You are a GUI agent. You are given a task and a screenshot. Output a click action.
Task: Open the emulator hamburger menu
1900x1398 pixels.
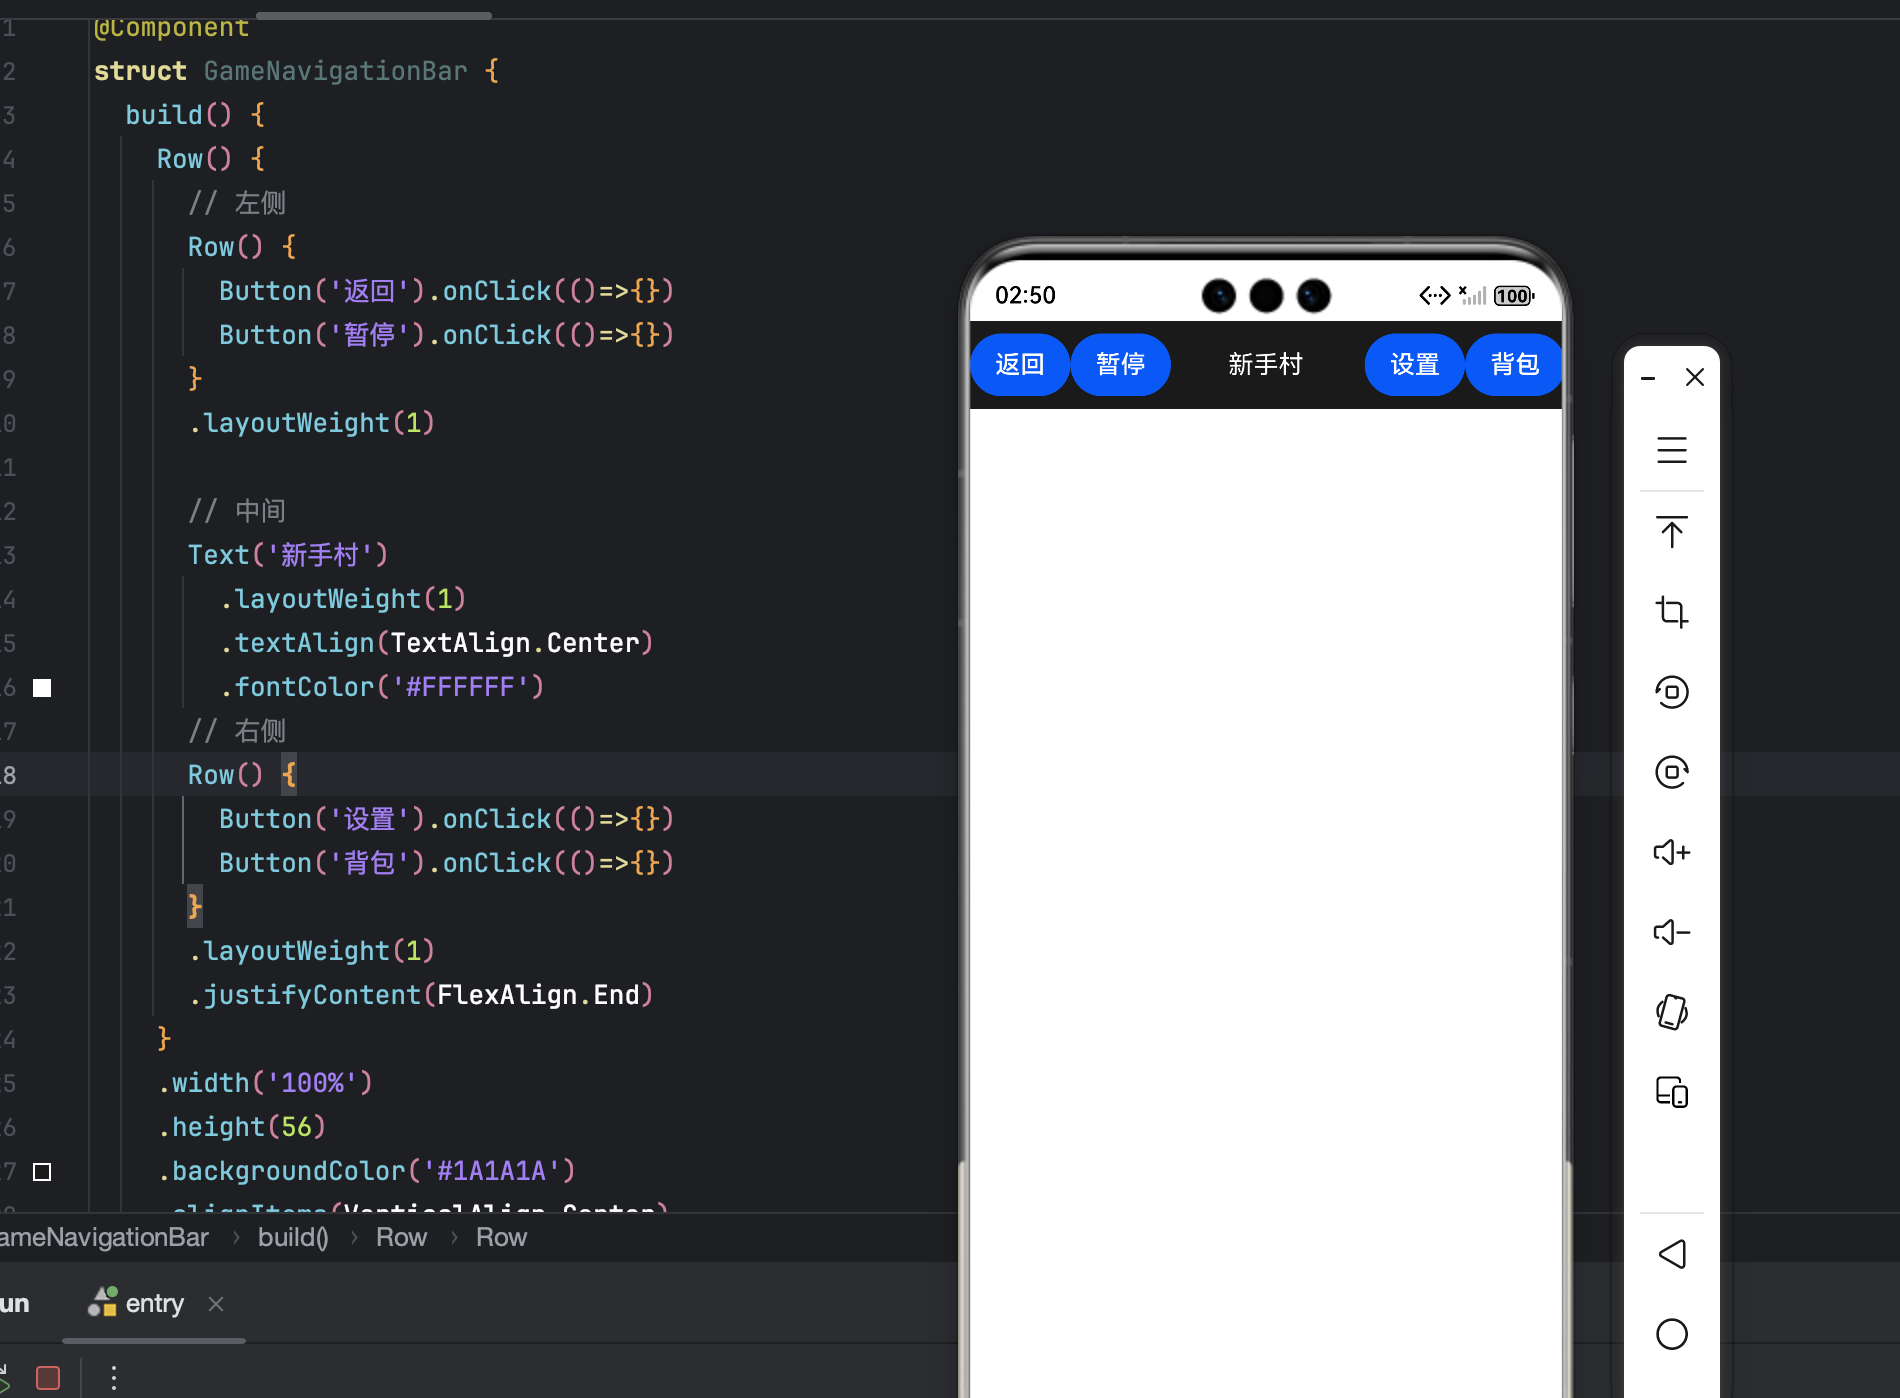[1672, 450]
